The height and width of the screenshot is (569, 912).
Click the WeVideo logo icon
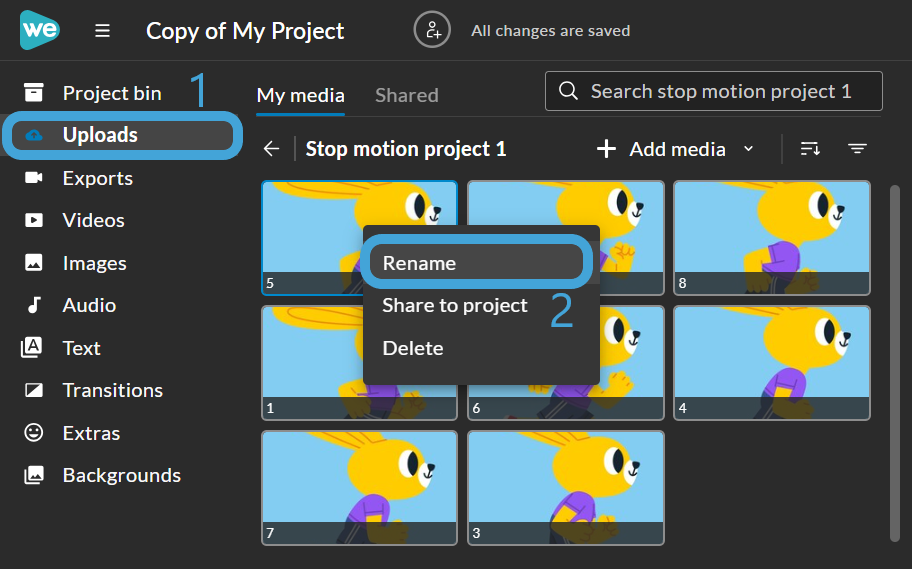click(x=40, y=30)
